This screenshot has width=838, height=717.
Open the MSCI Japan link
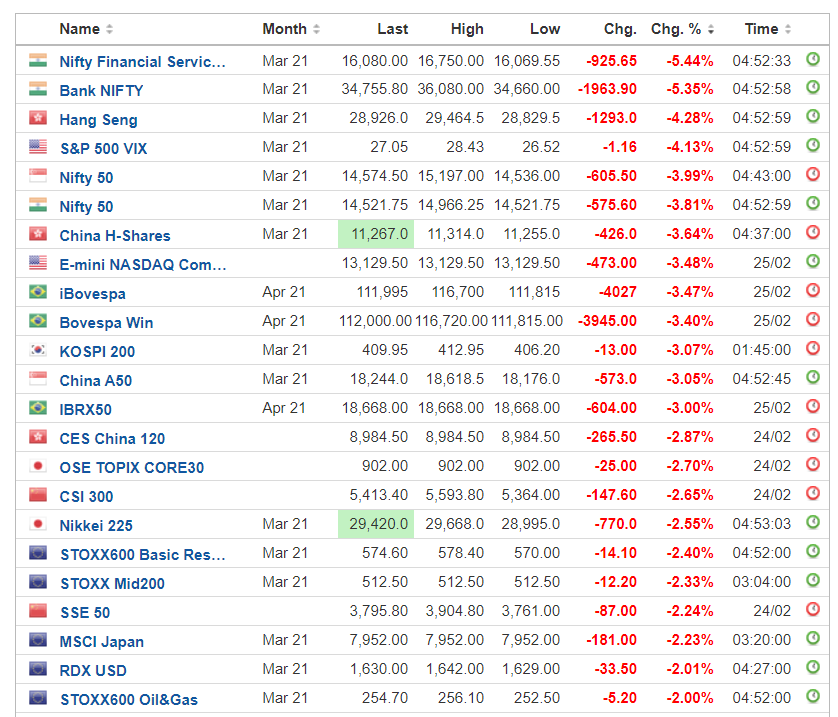point(102,642)
